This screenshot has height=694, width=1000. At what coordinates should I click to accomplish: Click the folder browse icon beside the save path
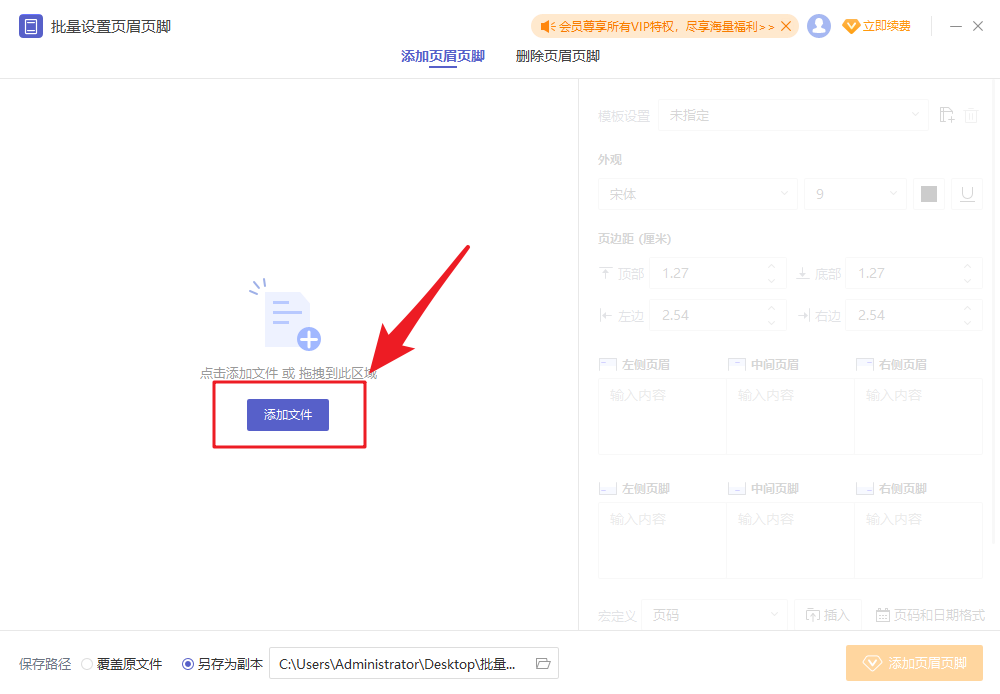(x=543, y=663)
